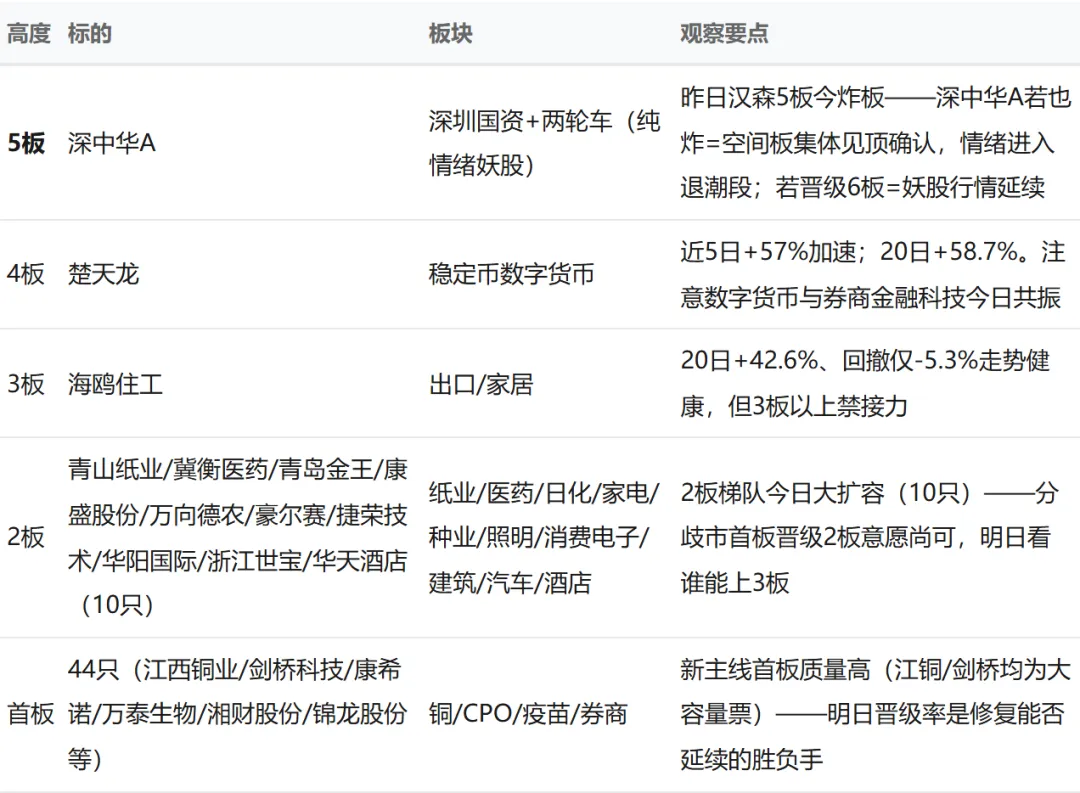This screenshot has width=1080, height=793.
Task: Select the 2板 height cell
Action: (x=26, y=537)
